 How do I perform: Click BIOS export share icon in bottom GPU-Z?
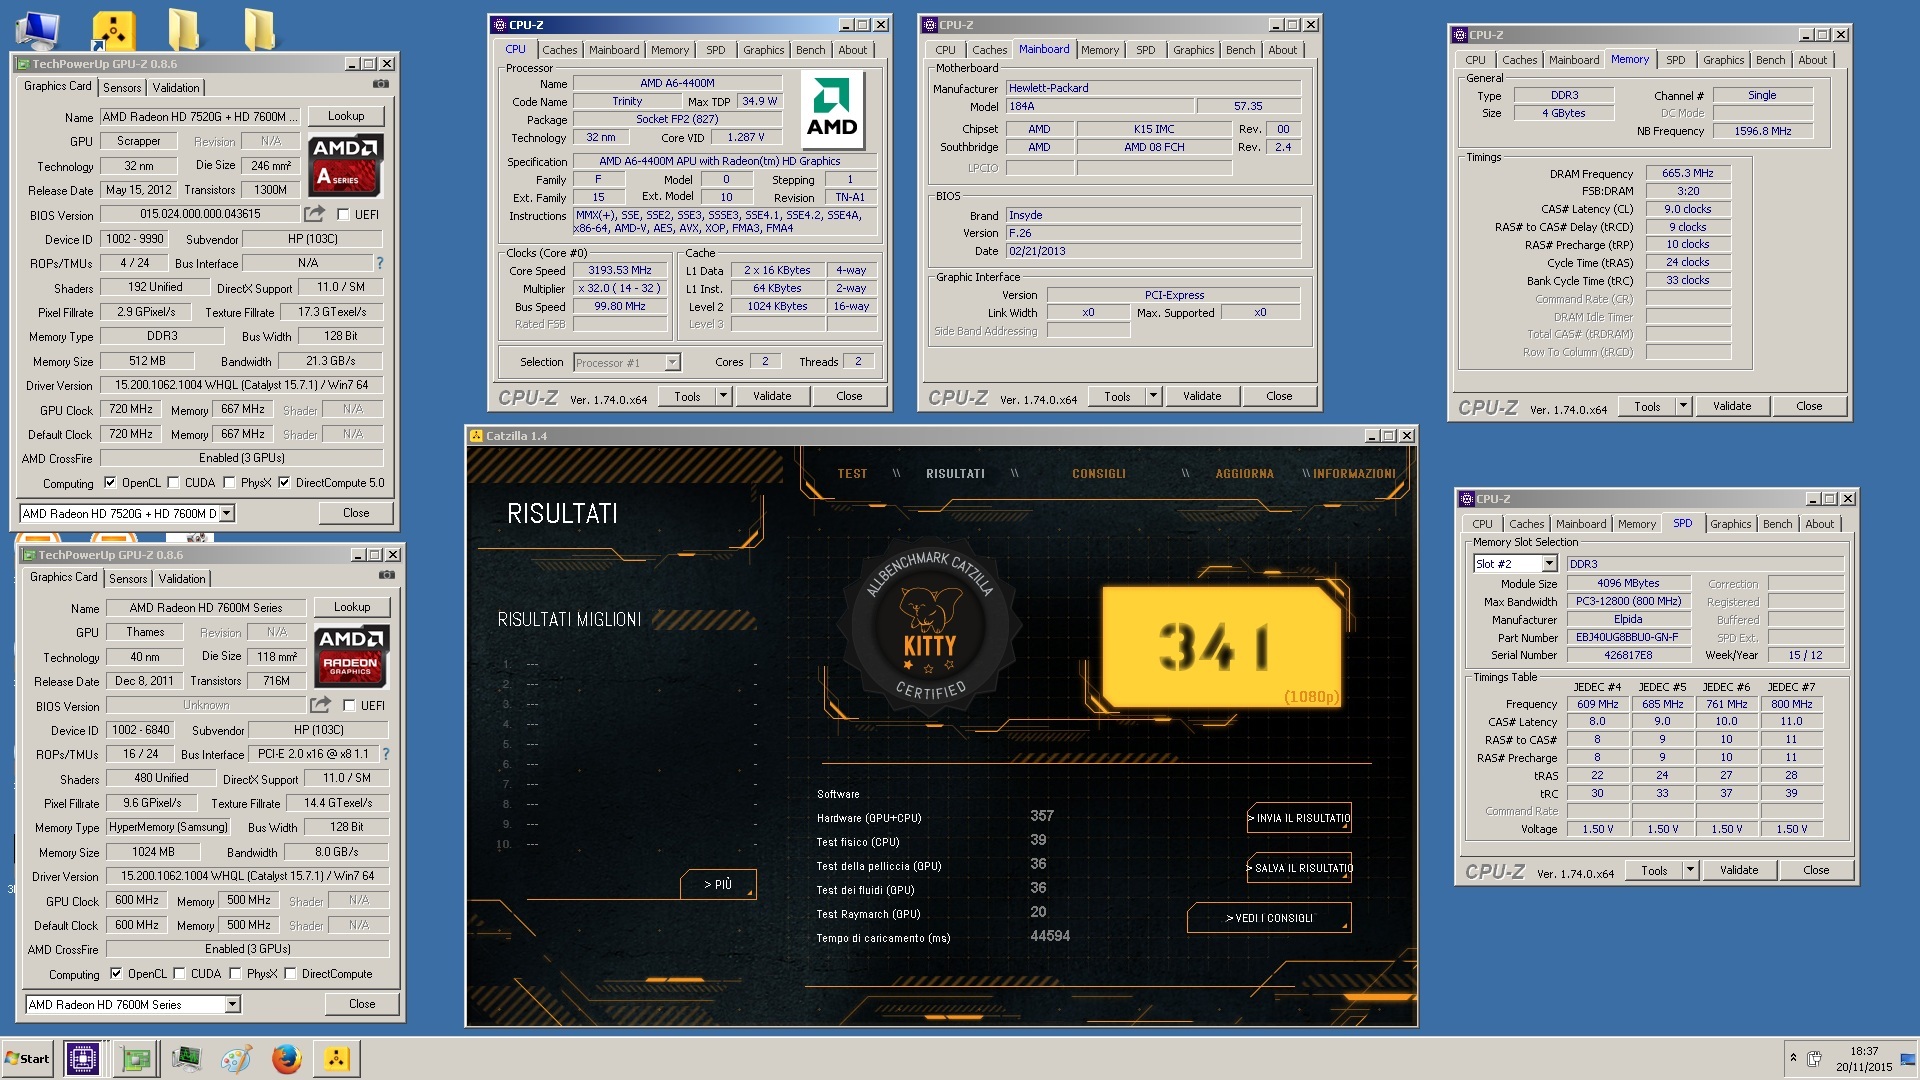(321, 705)
